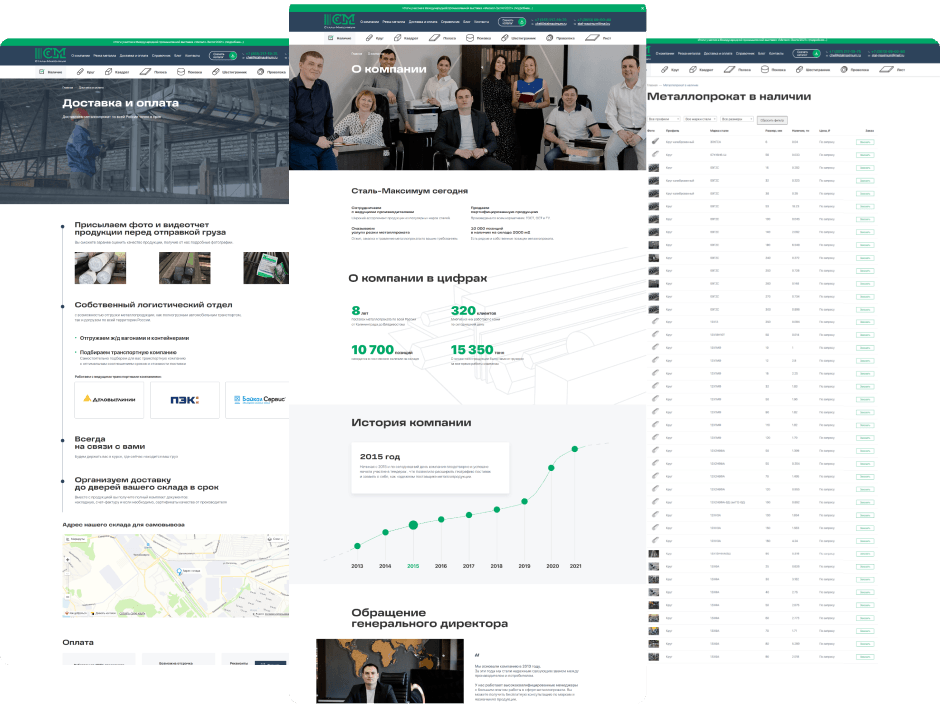
Task: Expand the sizes filter dropdown
Action: click(737, 119)
